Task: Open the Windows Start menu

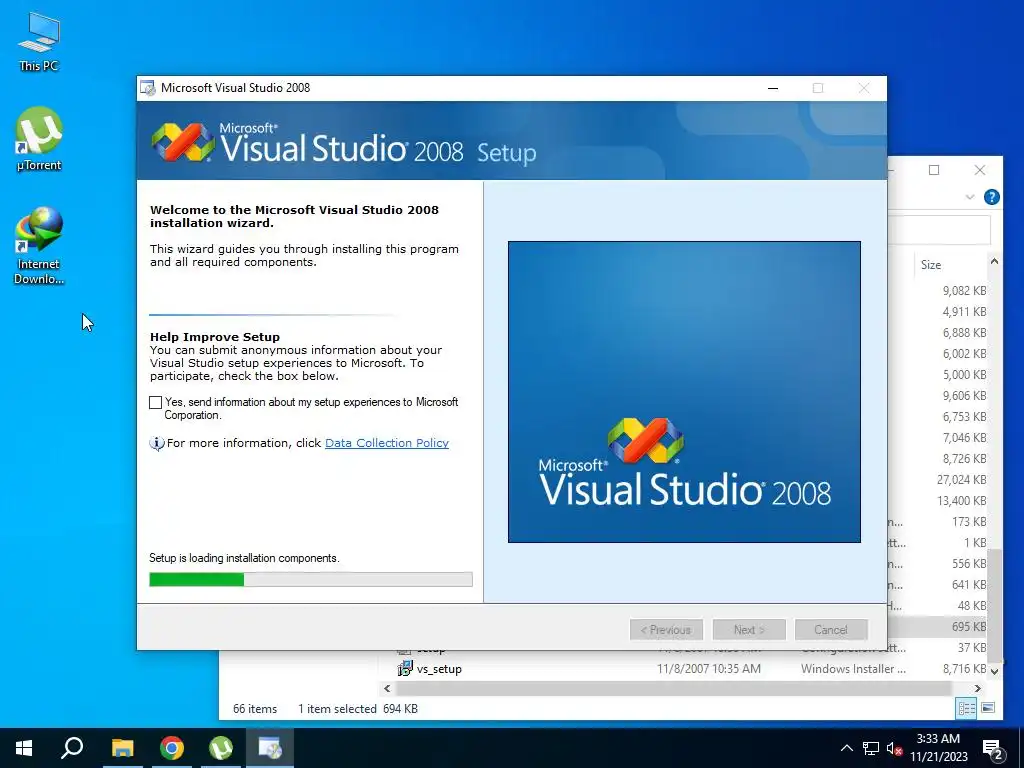Action: [x=24, y=748]
